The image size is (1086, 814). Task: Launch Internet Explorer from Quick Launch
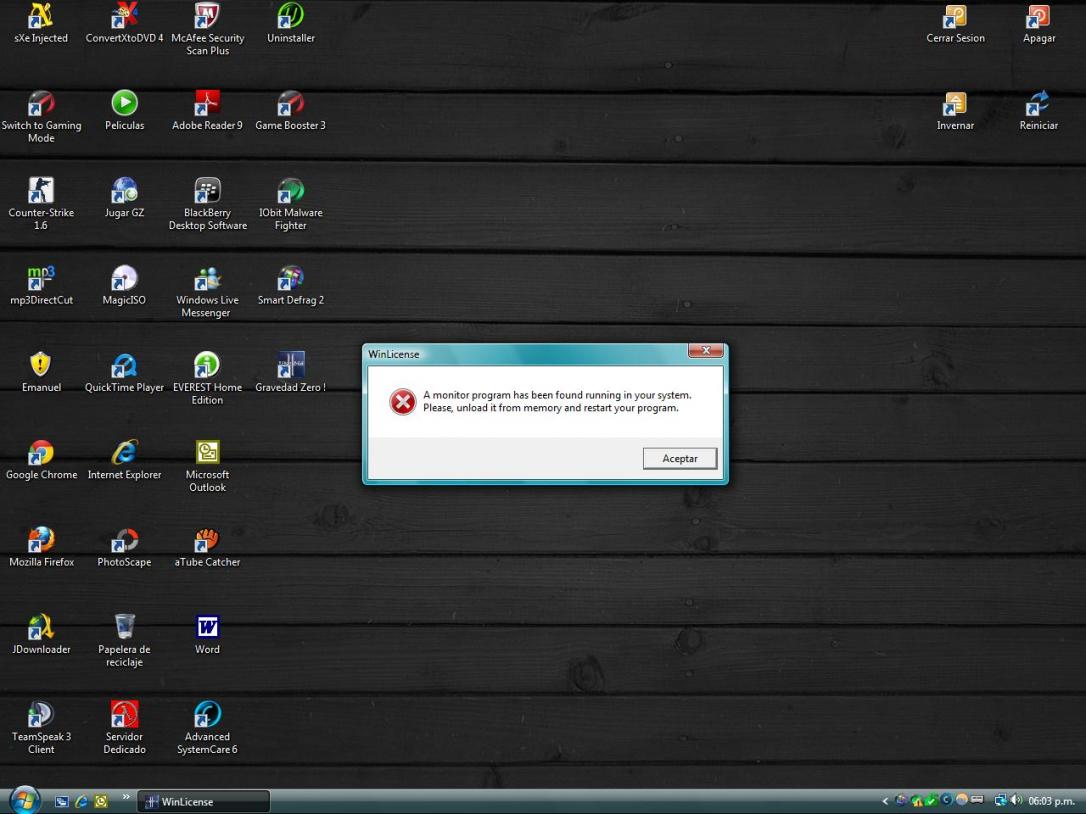point(81,802)
